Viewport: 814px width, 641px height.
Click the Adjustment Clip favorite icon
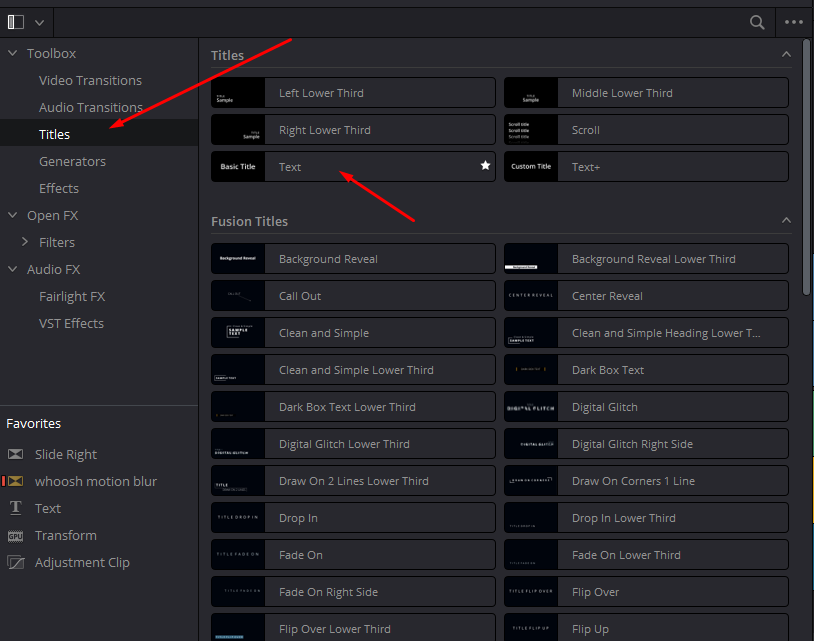tap(16, 562)
